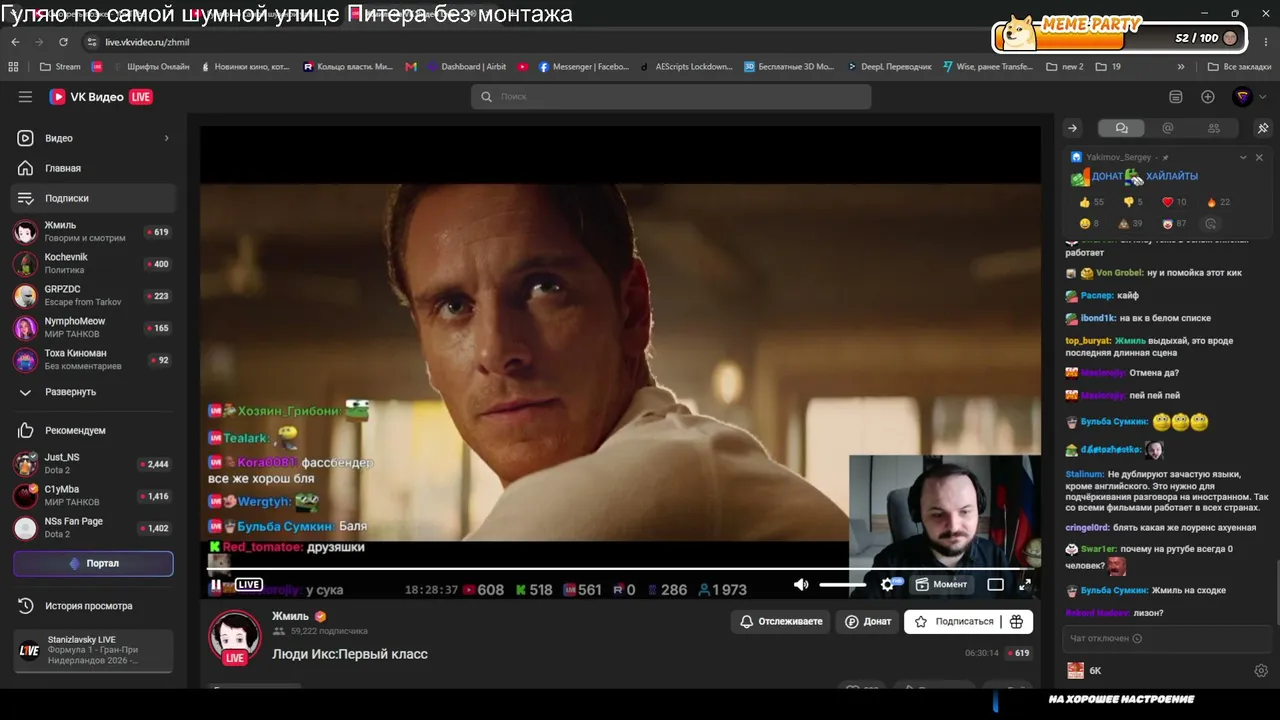Click the ДОНАТ link in pinned message
1280x720 pixels.
pos(1107,177)
